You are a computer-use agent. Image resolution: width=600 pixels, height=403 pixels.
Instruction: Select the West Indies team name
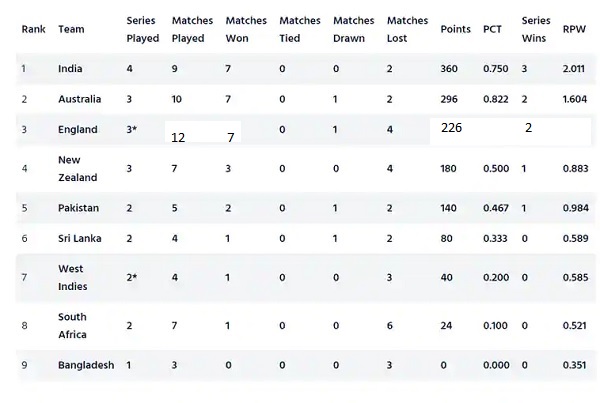pyautogui.click(x=73, y=277)
